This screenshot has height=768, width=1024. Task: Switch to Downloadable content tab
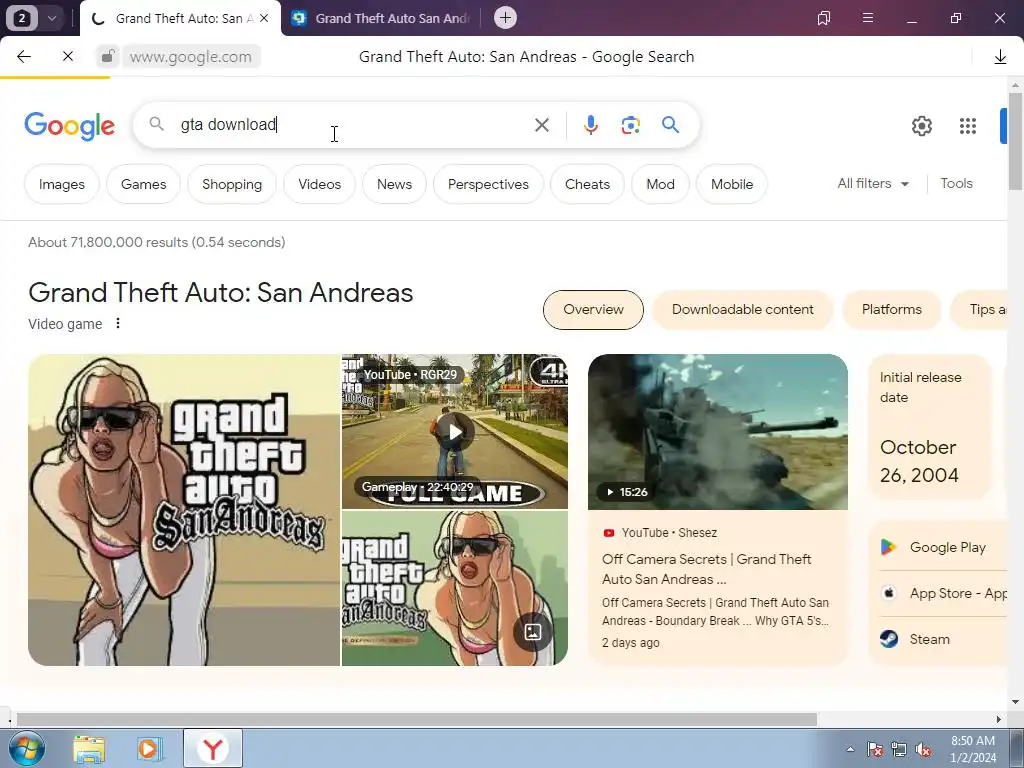743,310
